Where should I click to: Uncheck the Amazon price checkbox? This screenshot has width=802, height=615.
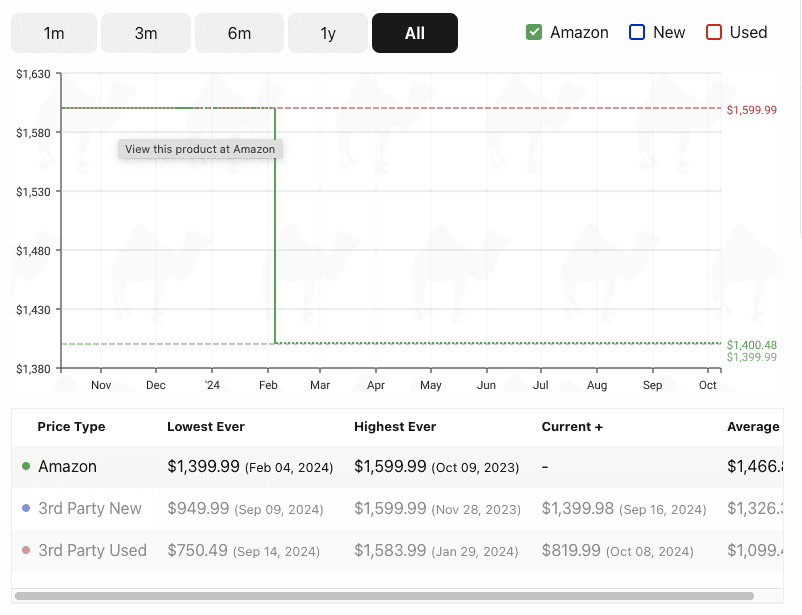tap(534, 32)
